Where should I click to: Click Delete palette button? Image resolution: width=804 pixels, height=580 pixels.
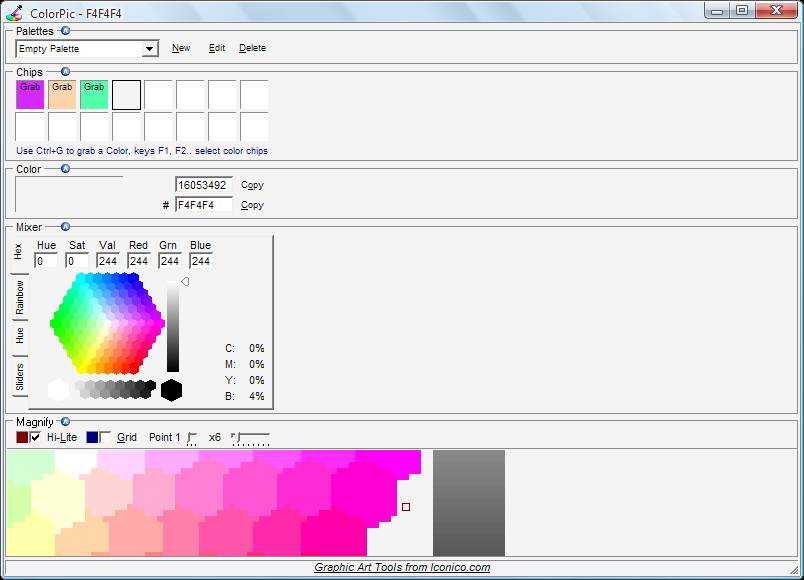point(252,48)
